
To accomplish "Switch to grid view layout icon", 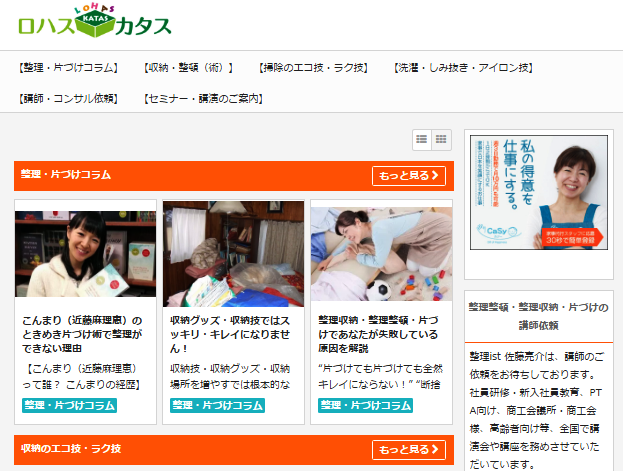I will point(441,140).
